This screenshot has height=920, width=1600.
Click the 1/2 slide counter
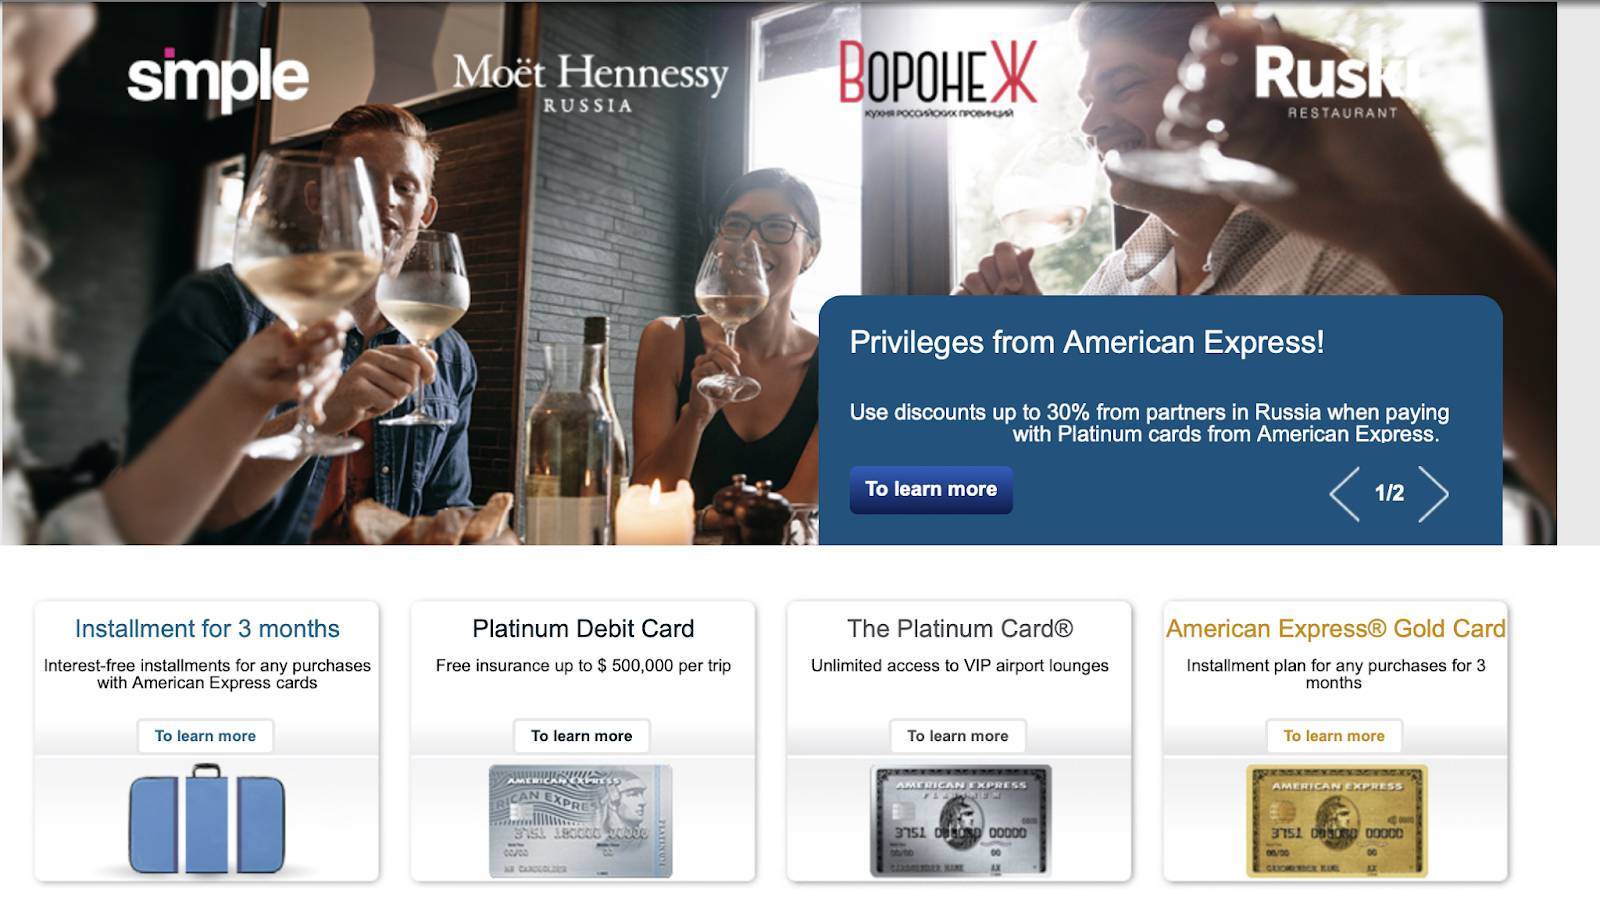coord(1389,493)
